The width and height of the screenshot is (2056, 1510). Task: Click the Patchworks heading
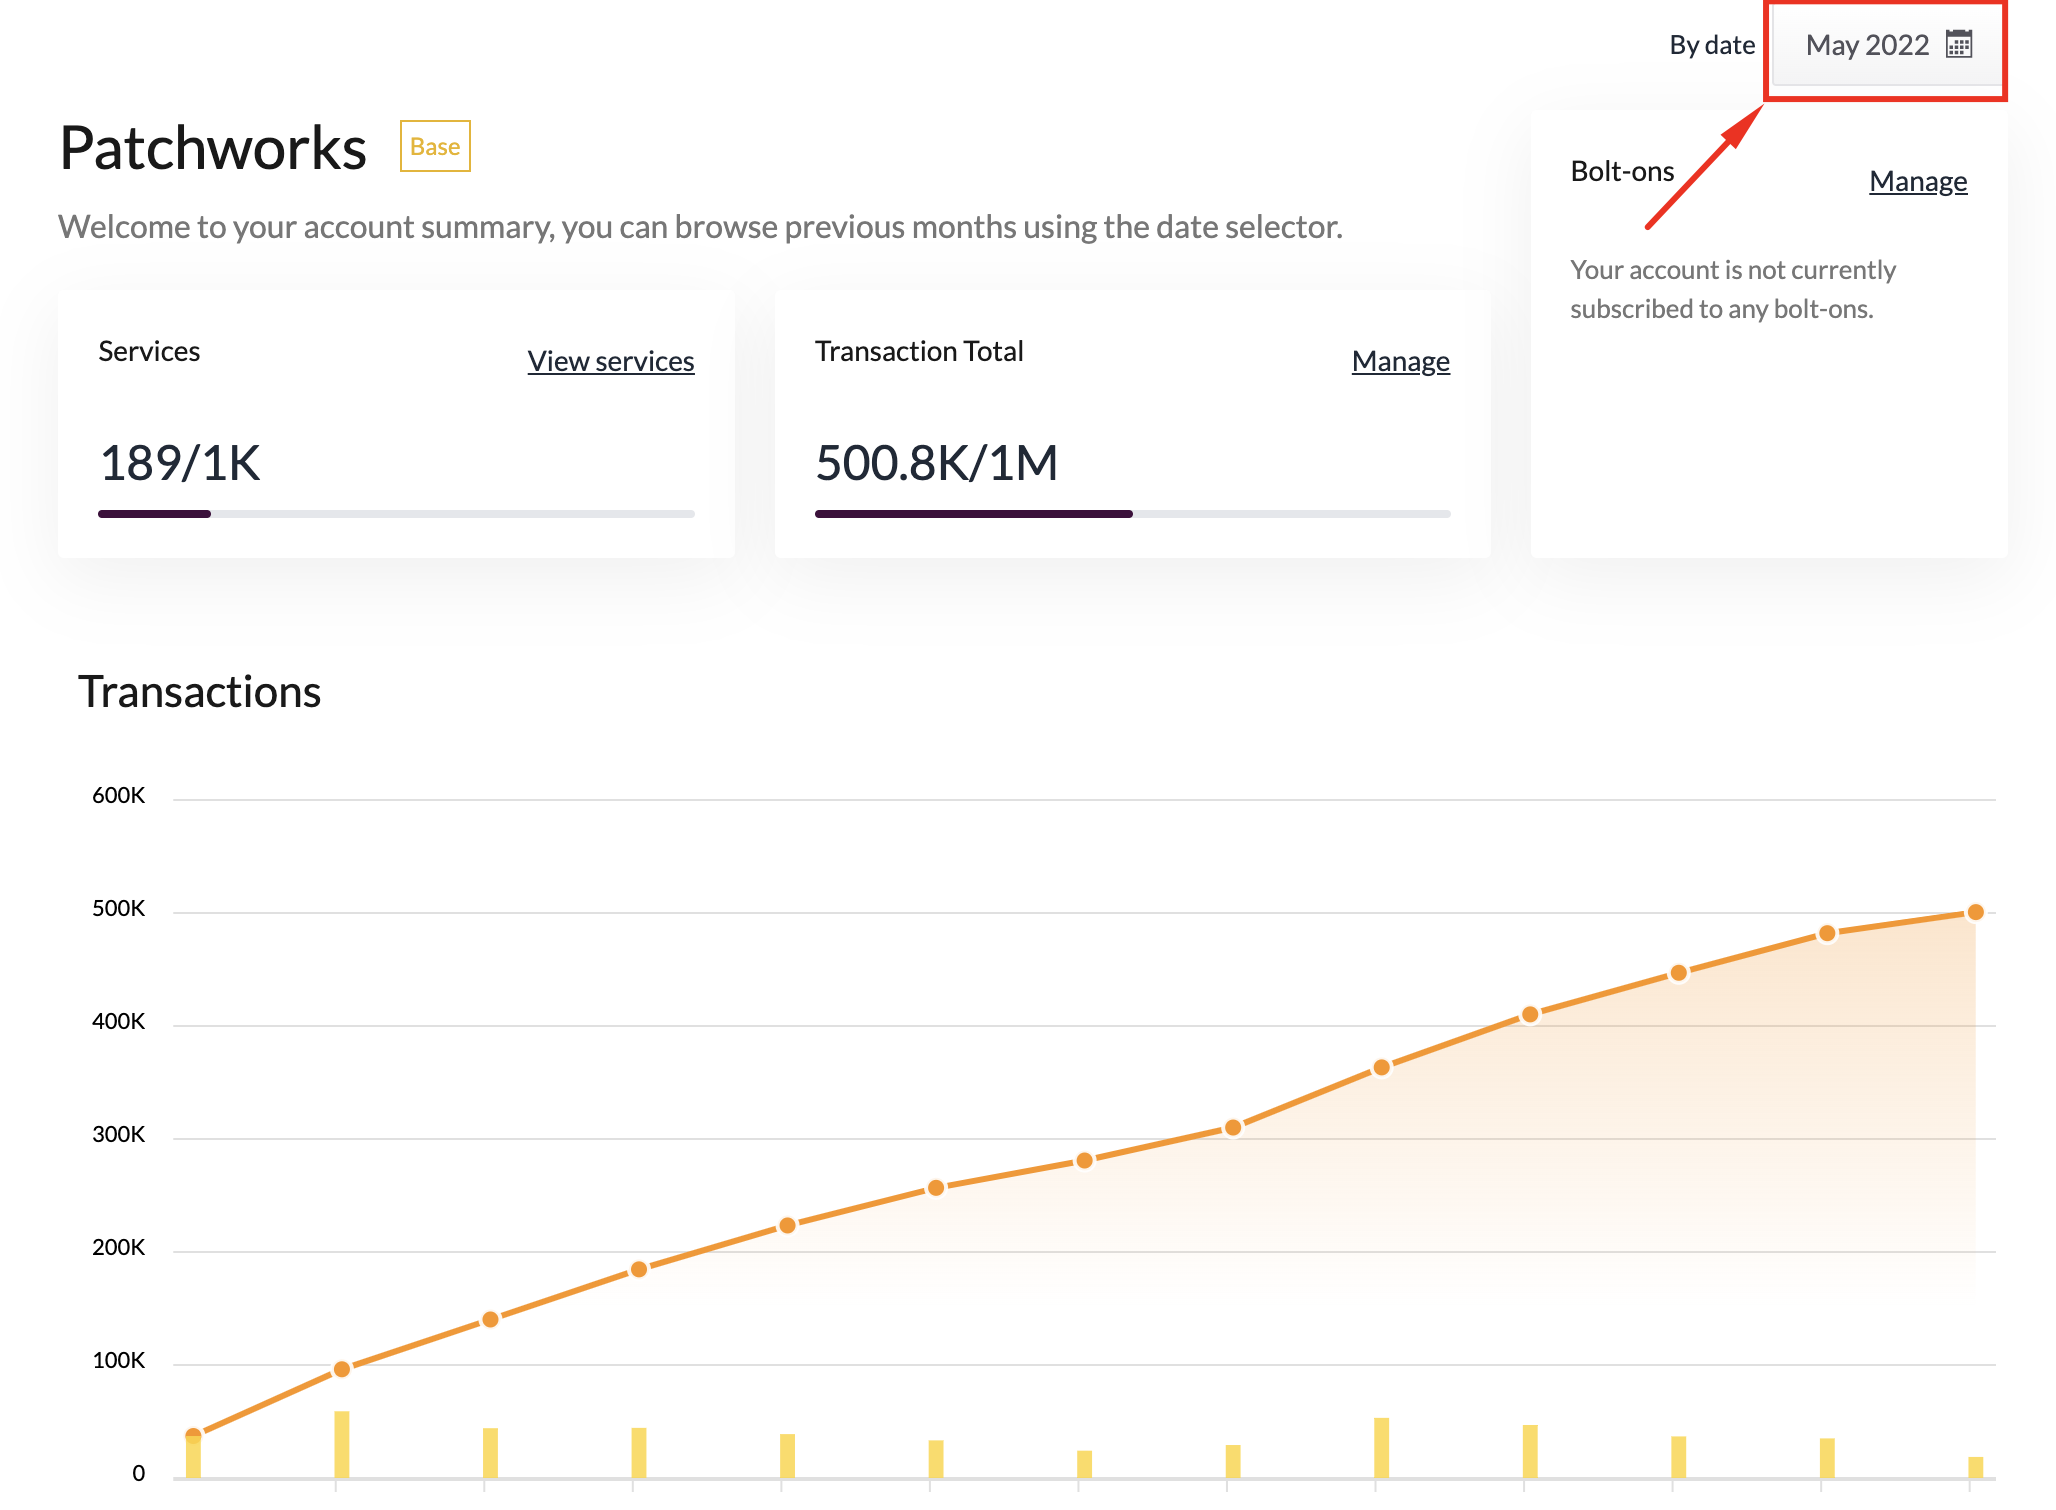(x=213, y=148)
